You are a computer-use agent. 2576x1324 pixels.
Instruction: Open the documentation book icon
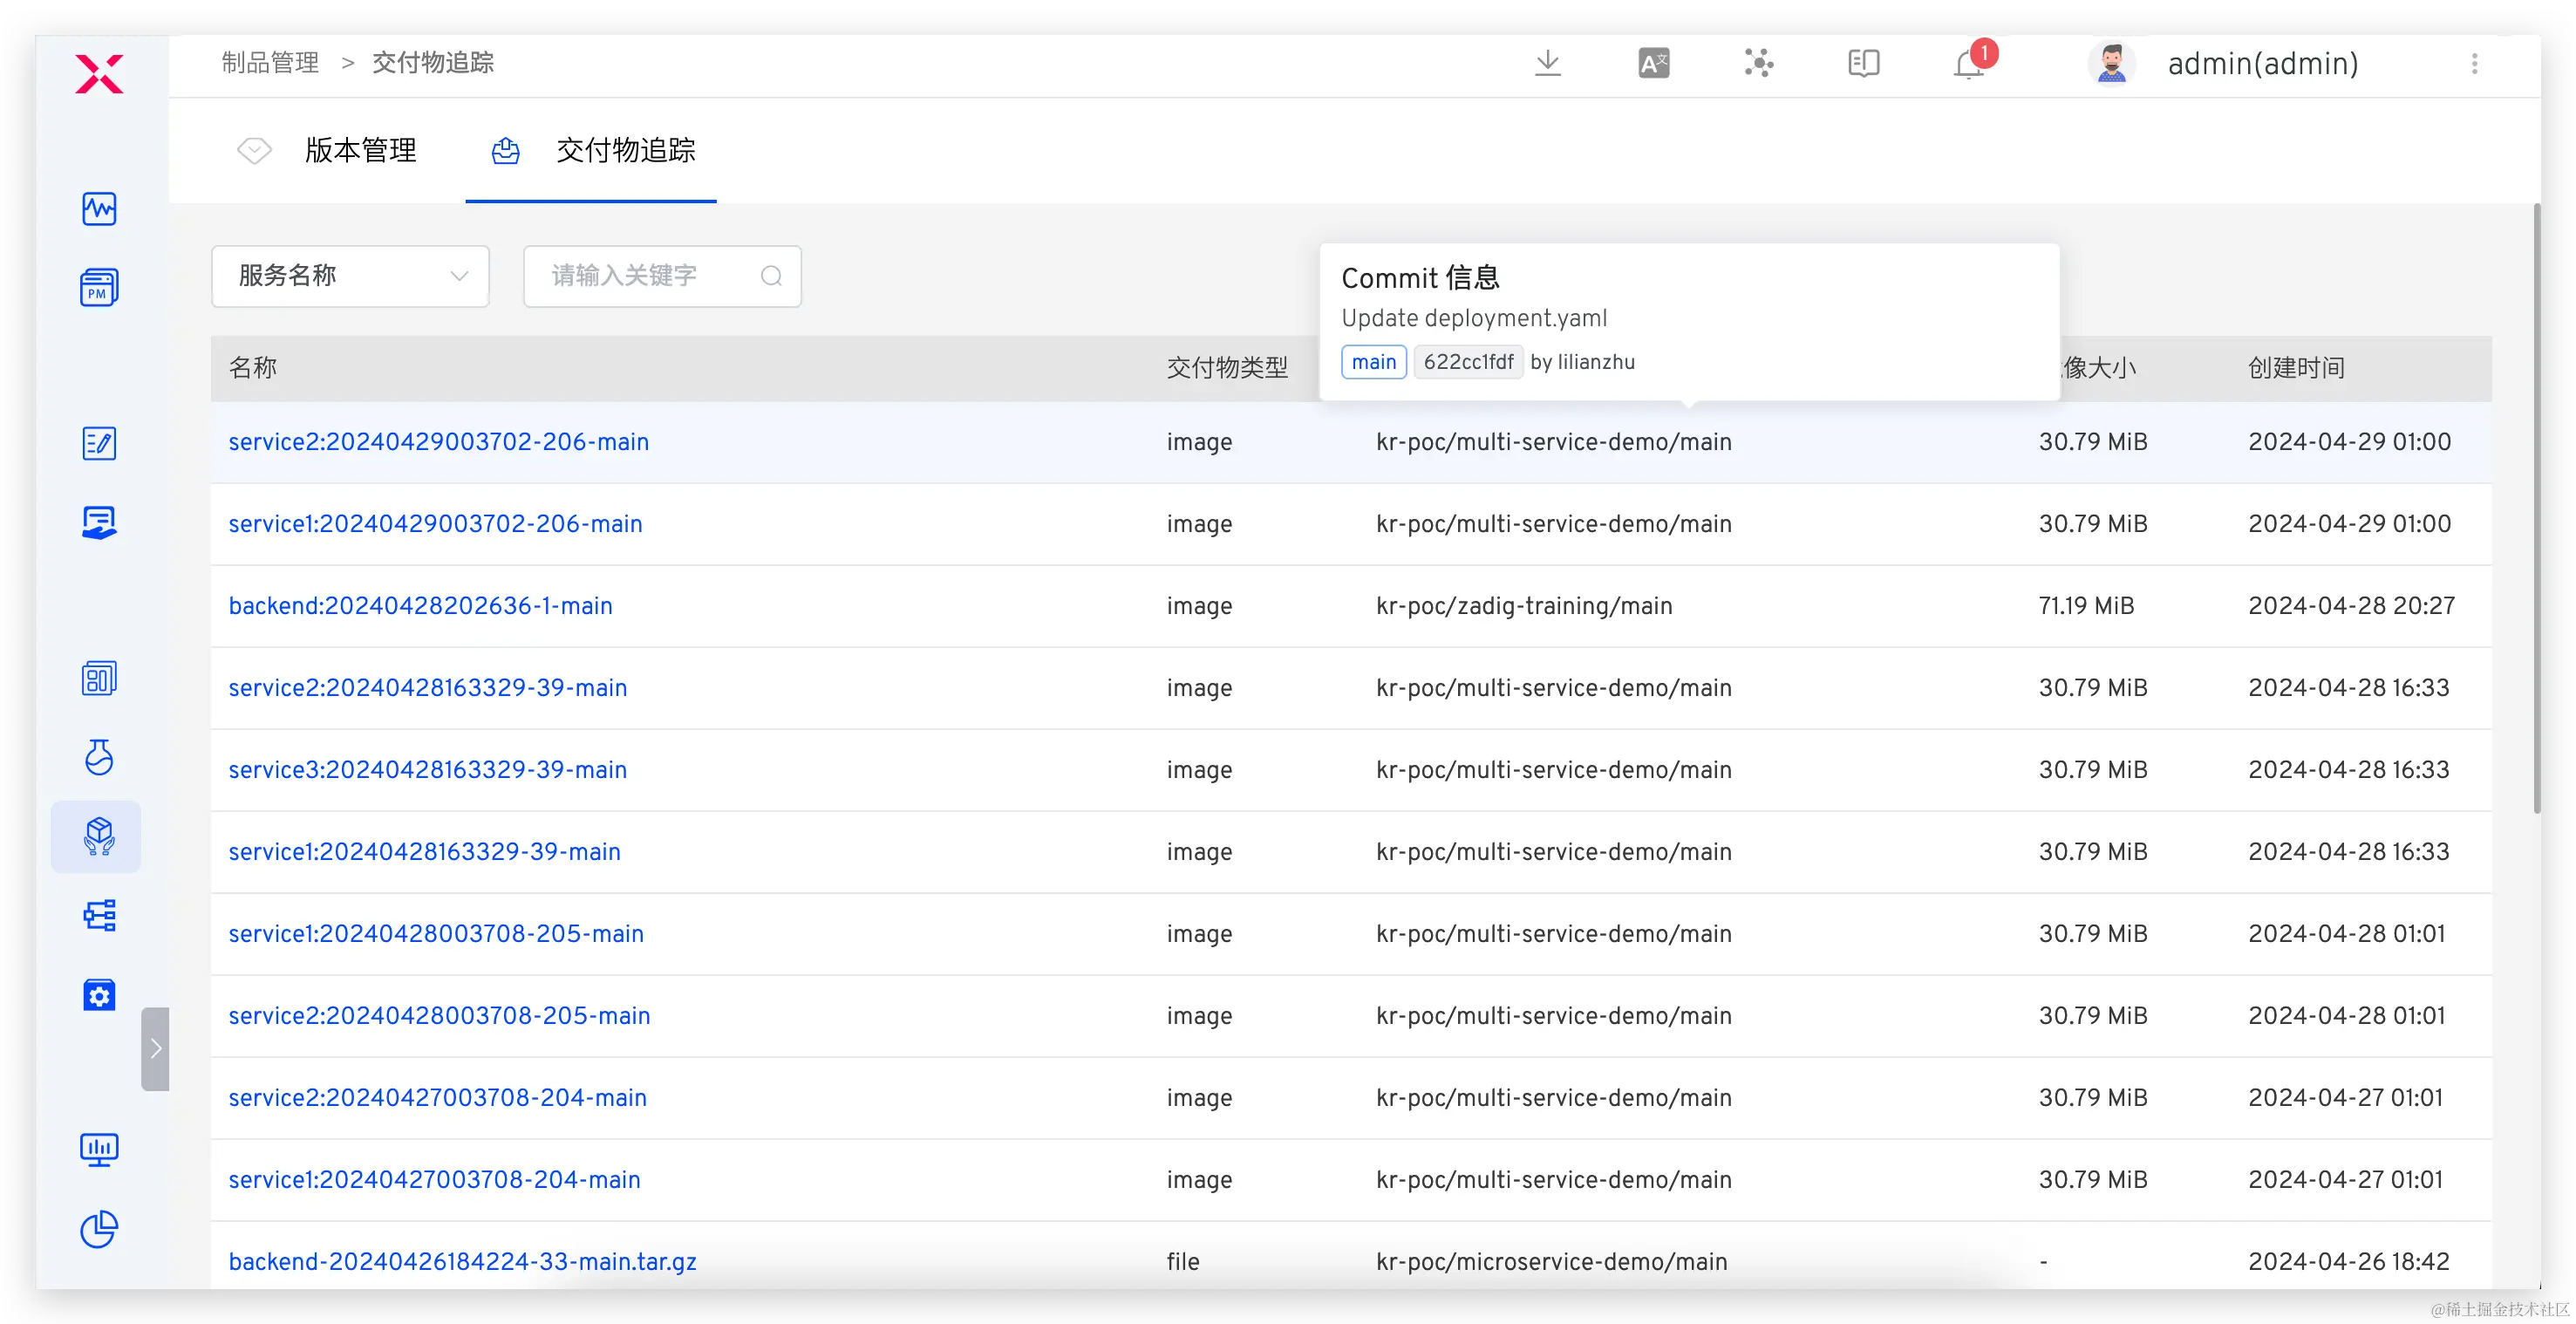coord(1863,64)
